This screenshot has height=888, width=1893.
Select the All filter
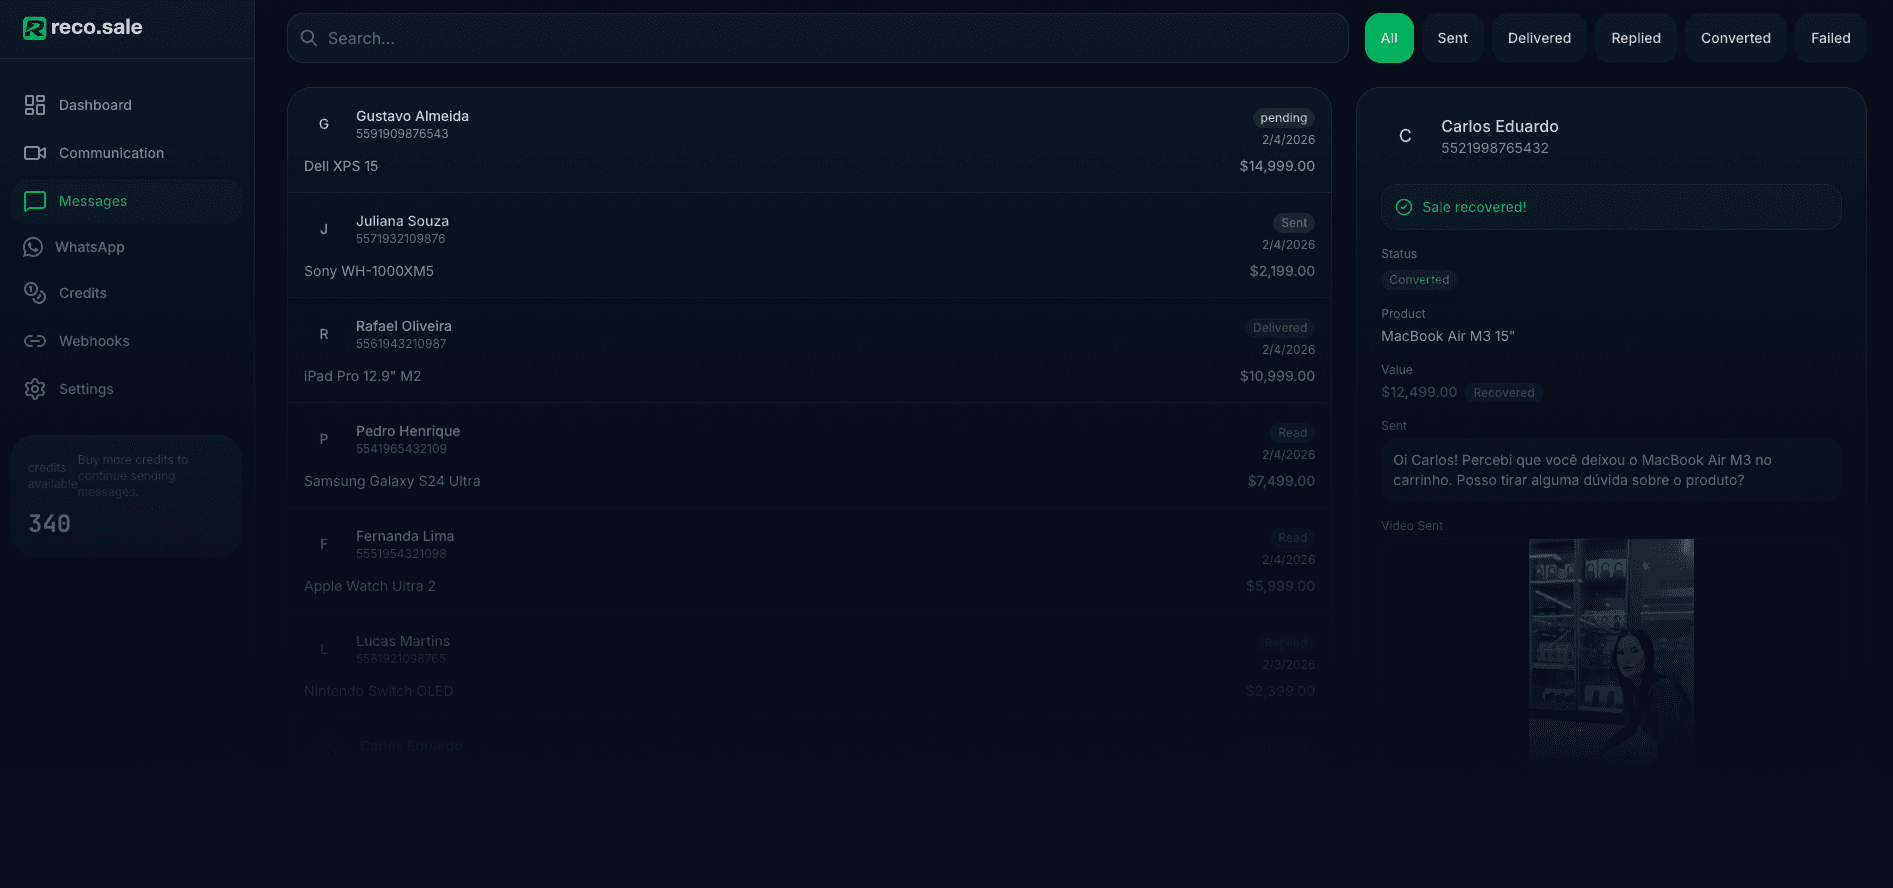1389,38
